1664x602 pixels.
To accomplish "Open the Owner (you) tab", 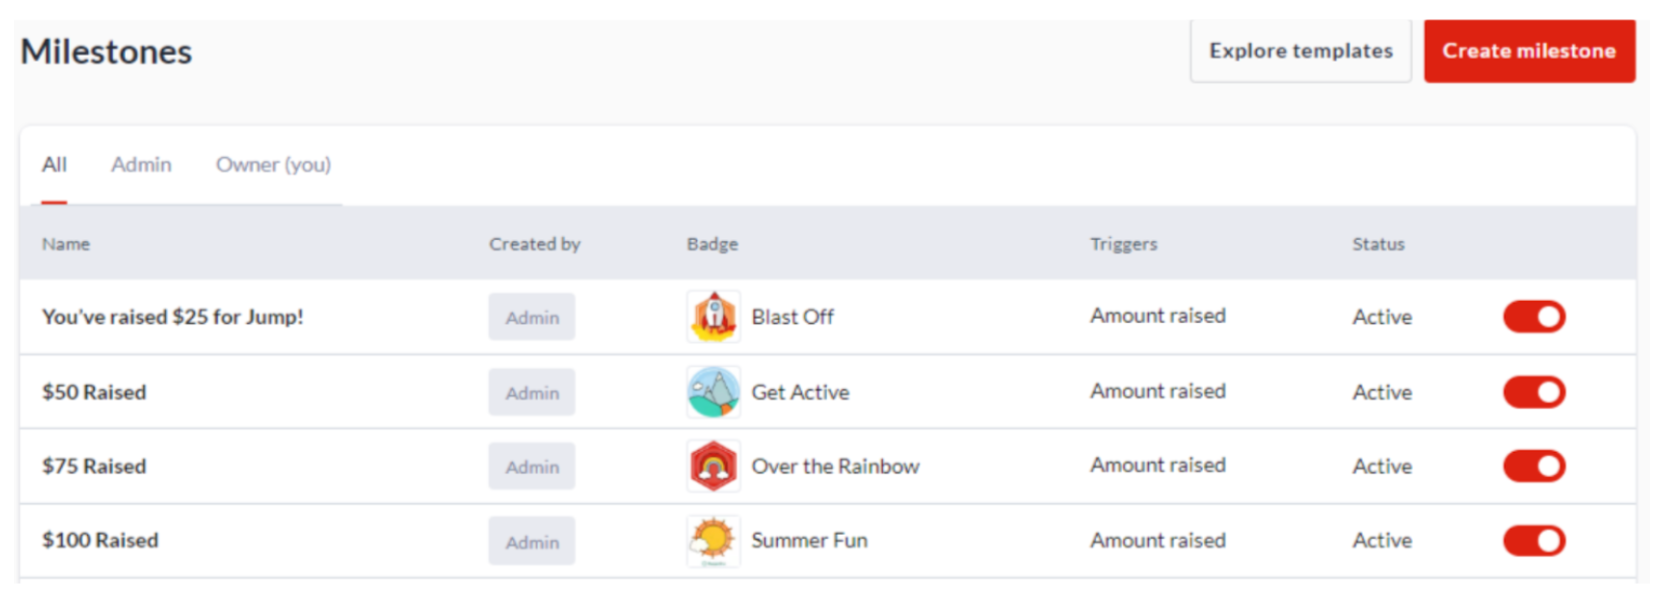I will click(273, 165).
